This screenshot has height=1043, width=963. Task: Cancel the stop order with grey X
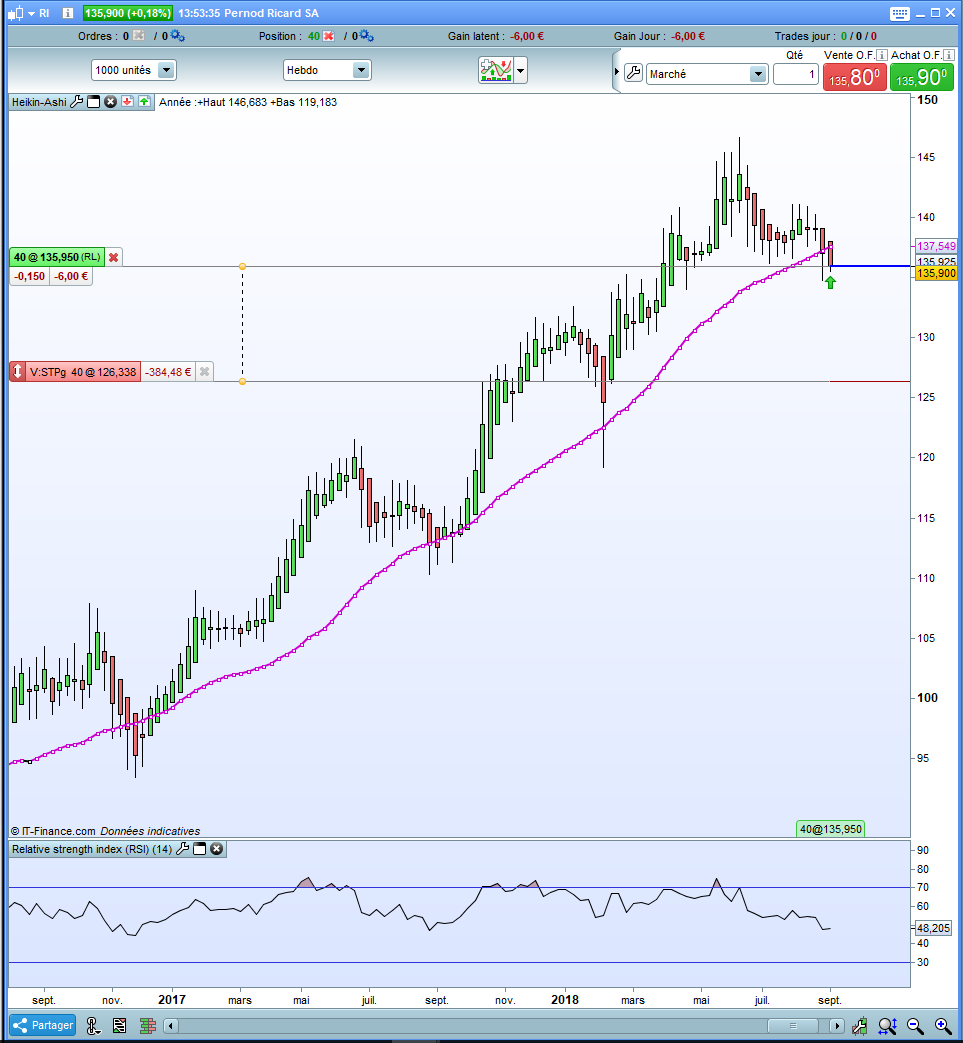coord(205,372)
